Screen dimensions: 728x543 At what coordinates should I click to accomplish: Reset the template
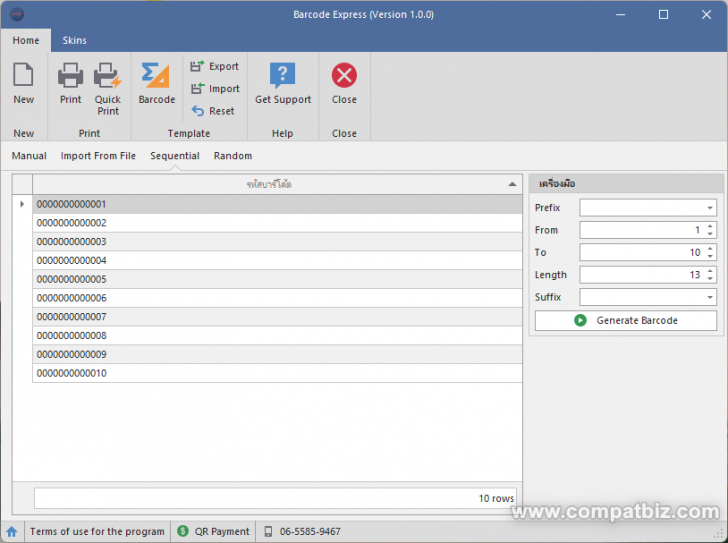click(213, 111)
